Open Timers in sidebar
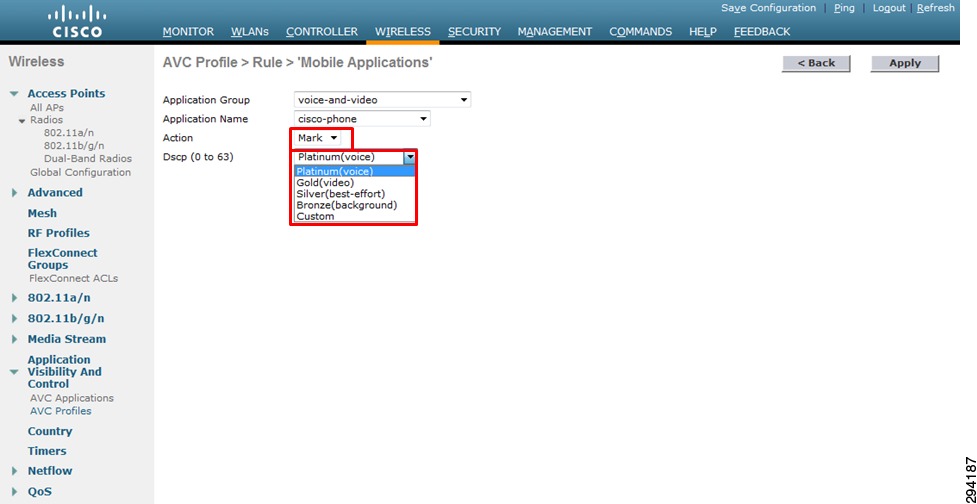 click(x=47, y=451)
